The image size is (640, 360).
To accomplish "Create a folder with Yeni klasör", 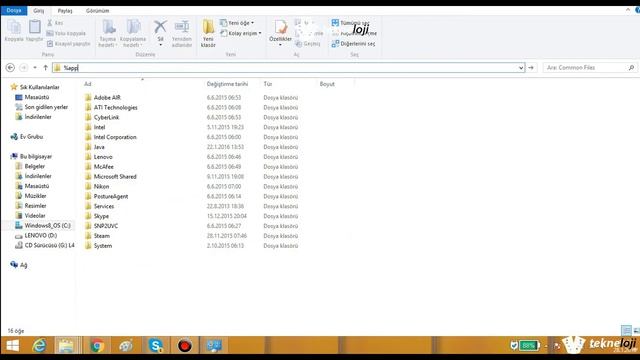I will (208, 33).
